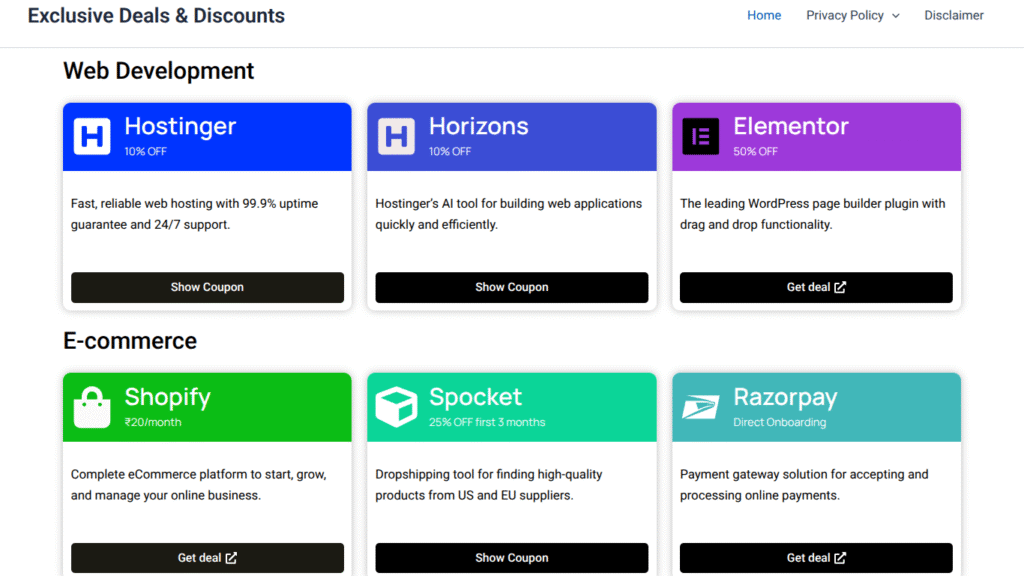
Task: Click the 50% OFF label on Elementor
Action: [x=755, y=152]
